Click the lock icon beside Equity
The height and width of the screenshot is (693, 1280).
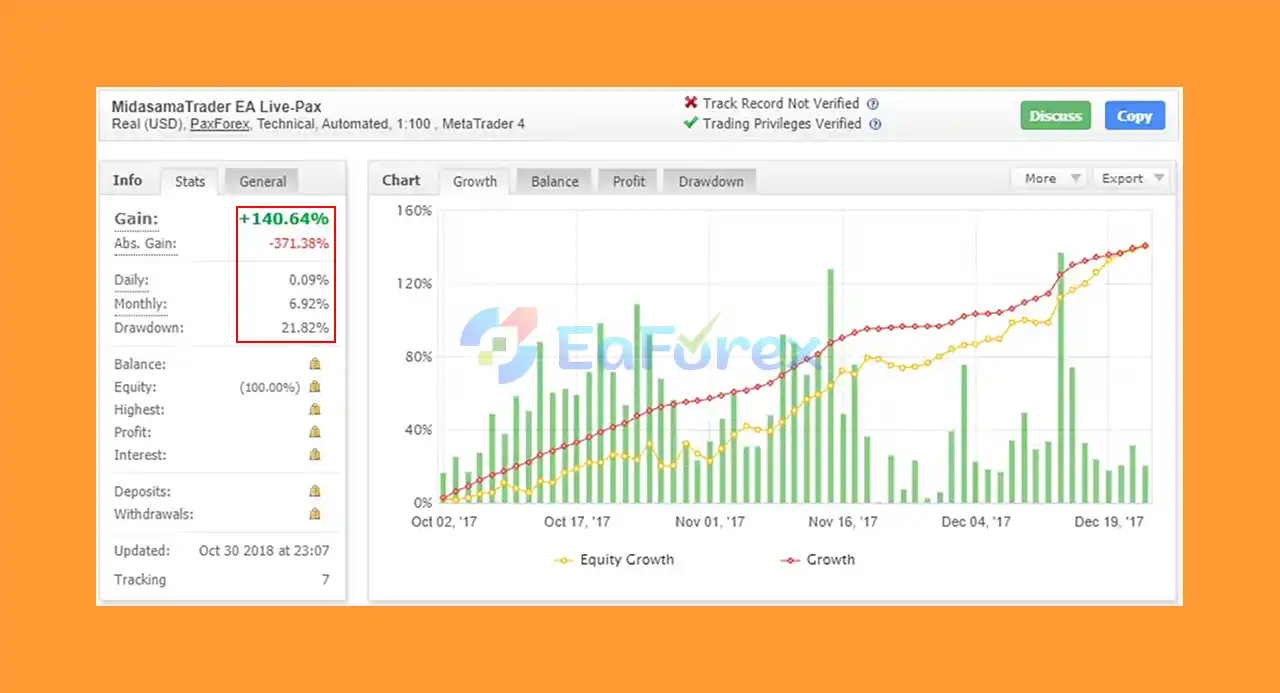coord(314,387)
